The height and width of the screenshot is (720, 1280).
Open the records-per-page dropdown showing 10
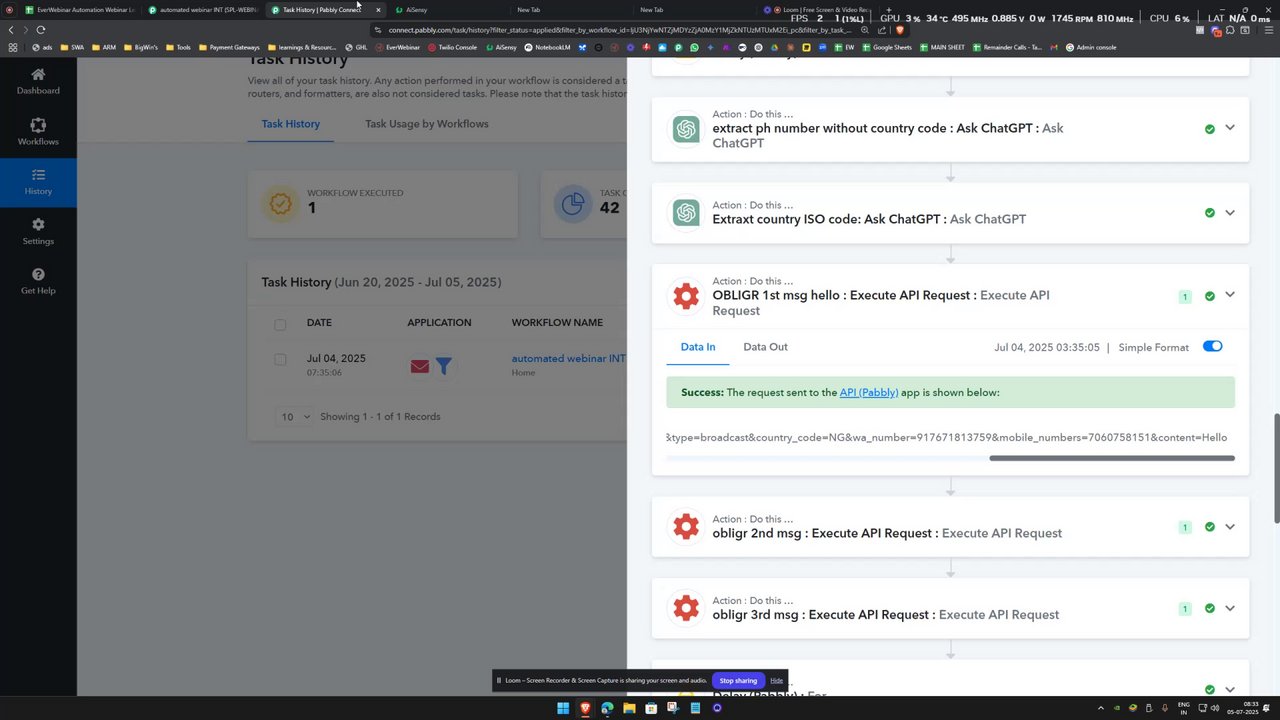(x=293, y=416)
